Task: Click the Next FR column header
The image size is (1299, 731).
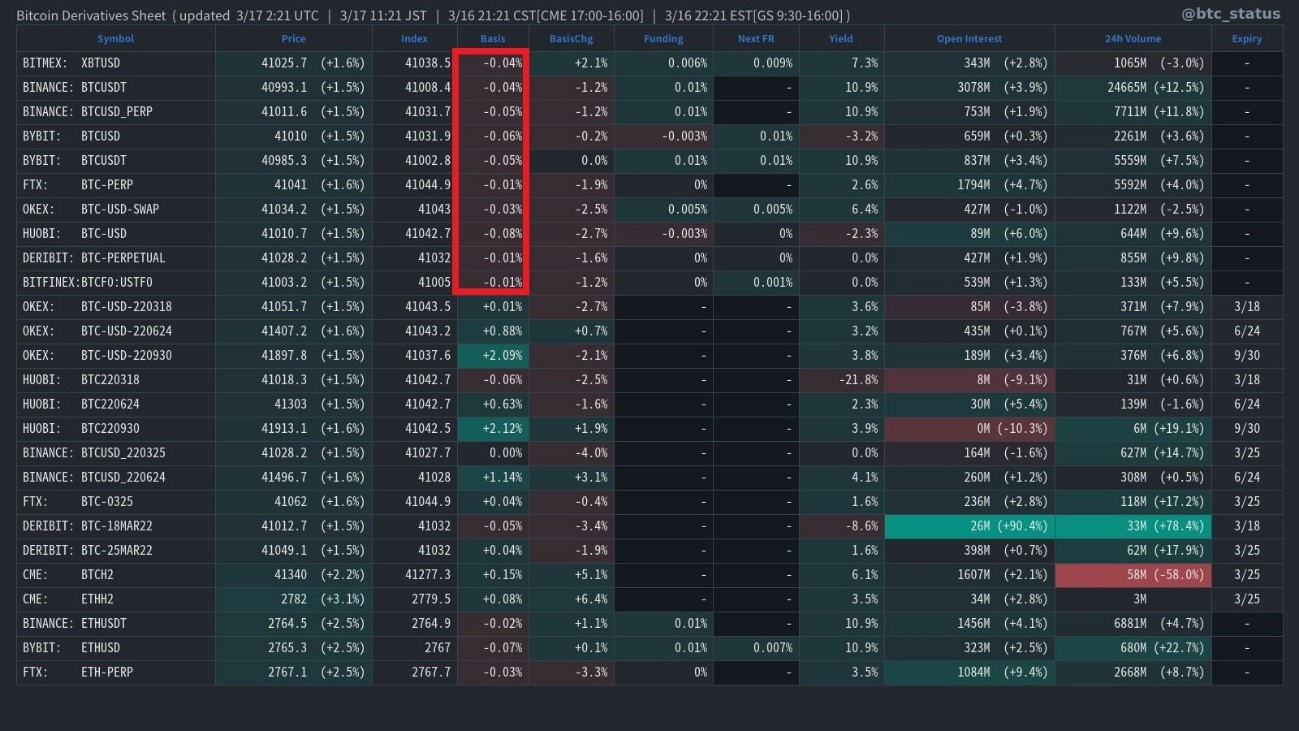Action: coord(756,39)
